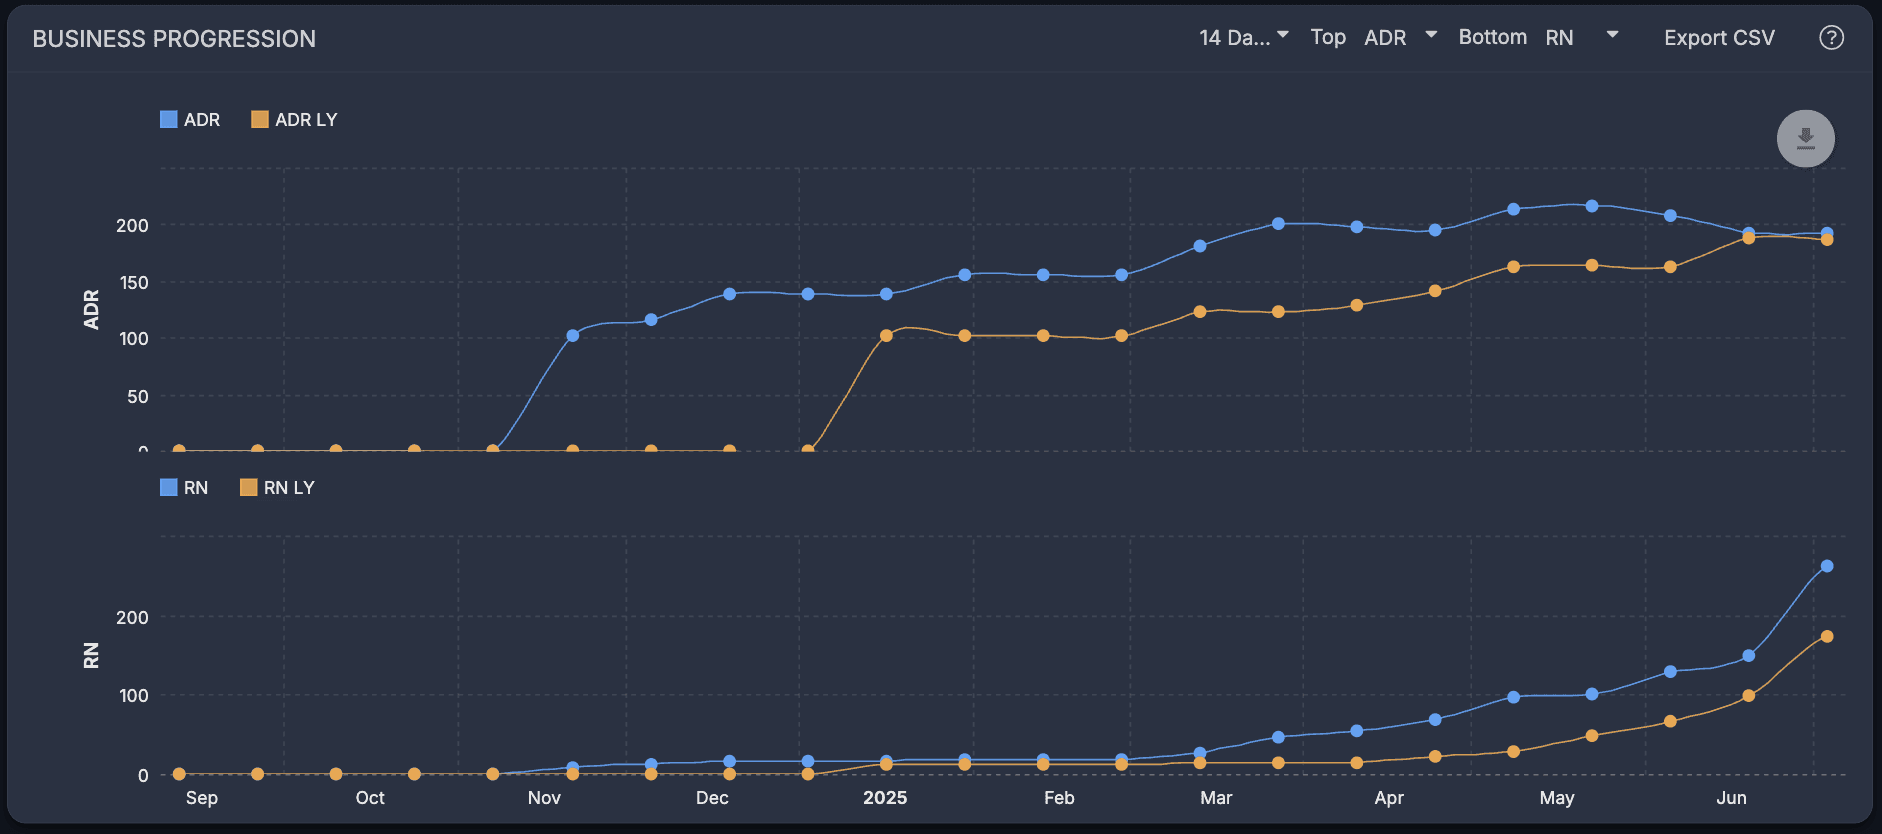This screenshot has height=834, width=1882.
Task: Click the 2025 label on the x-axis
Action: (x=885, y=797)
